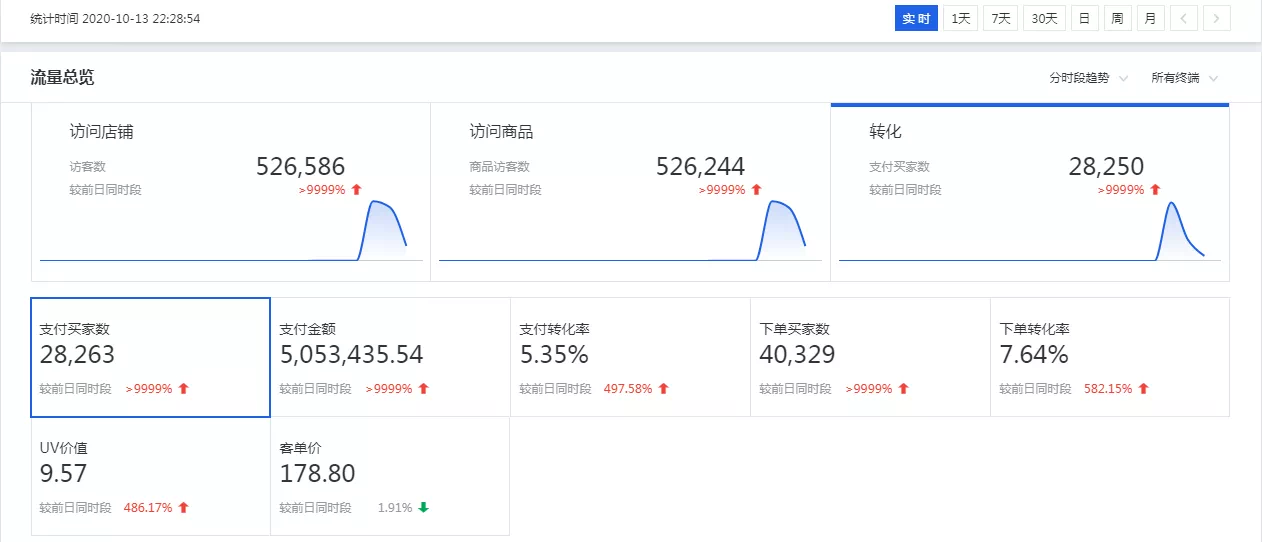Select the 下单买家数 metric card

click(x=870, y=357)
